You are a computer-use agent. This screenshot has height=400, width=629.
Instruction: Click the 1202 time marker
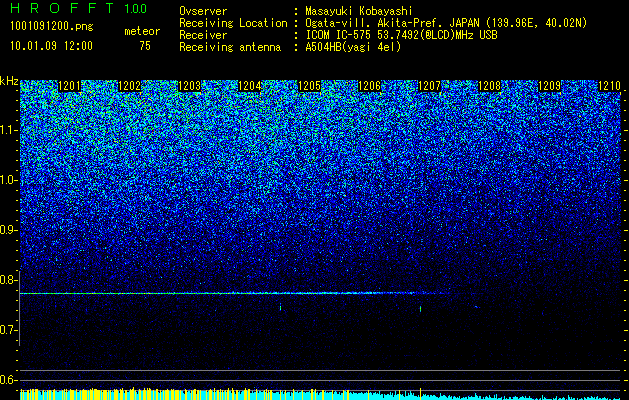(x=130, y=86)
